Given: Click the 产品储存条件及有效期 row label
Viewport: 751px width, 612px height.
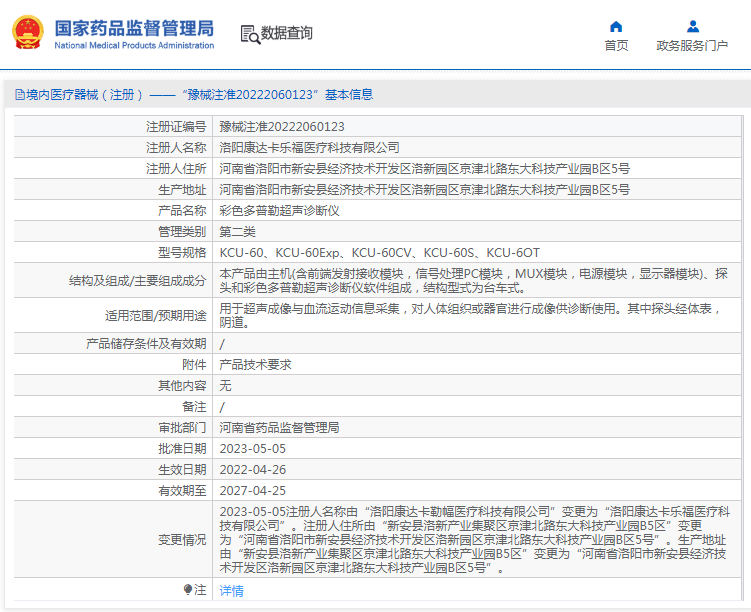Looking at the screenshot, I should point(146,344).
